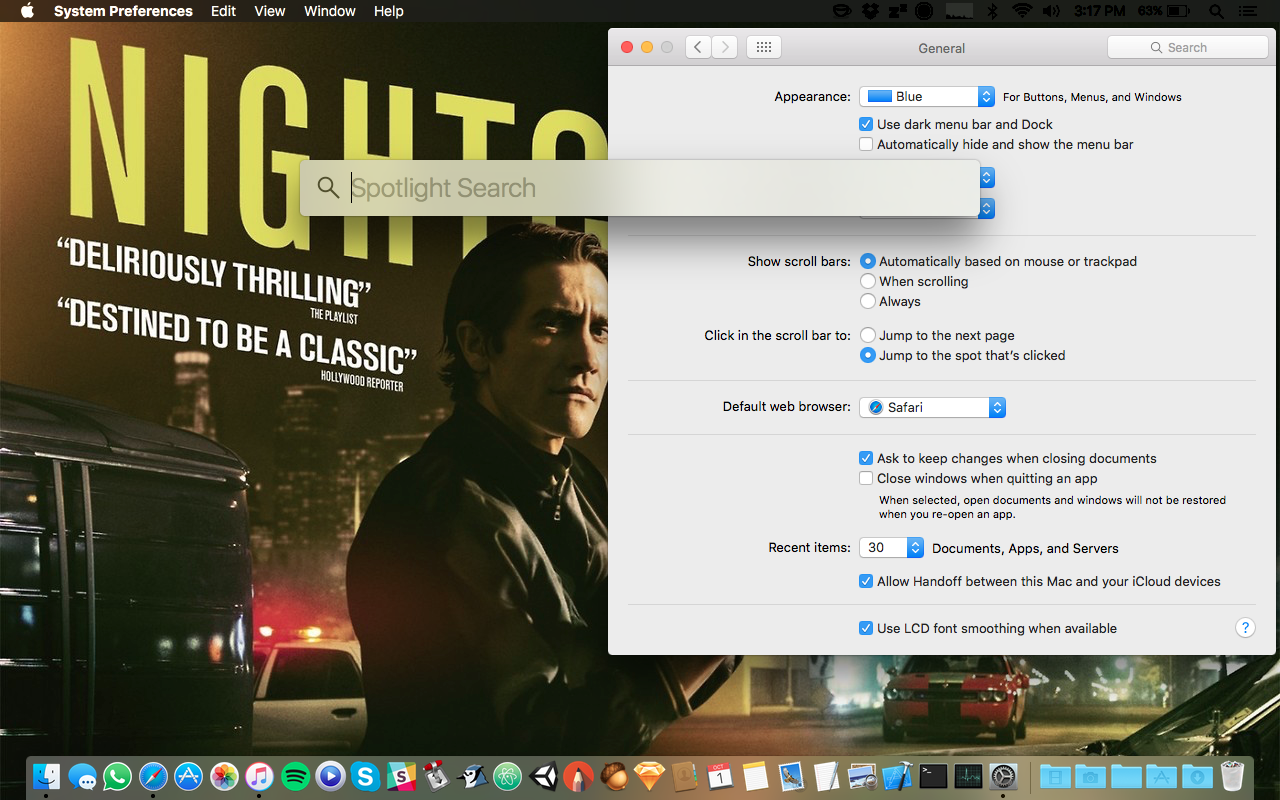Image resolution: width=1280 pixels, height=800 pixels.
Task: Click Spotlight magnifier in menu bar
Action: [1216, 11]
